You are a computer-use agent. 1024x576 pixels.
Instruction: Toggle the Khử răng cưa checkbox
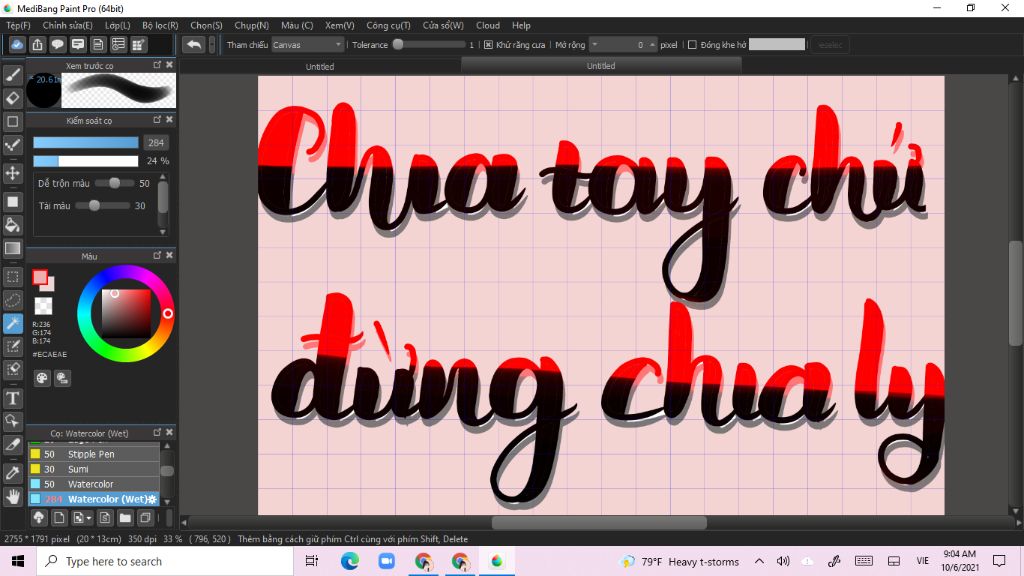coord(488,45)
